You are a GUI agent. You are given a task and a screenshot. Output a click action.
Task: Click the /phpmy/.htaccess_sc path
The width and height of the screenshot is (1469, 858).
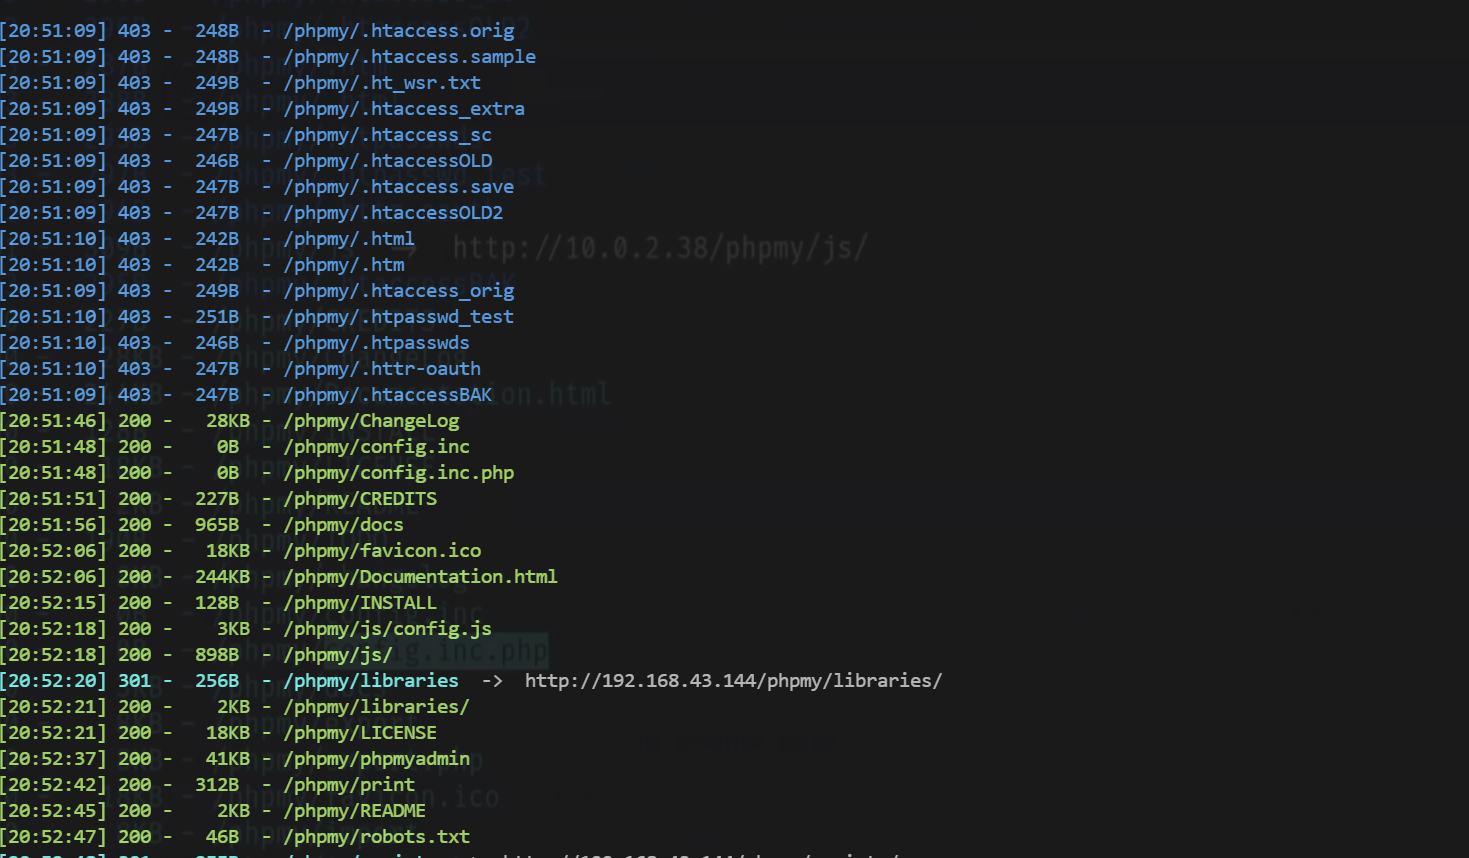pyautogui.click(x=388, y=135)
